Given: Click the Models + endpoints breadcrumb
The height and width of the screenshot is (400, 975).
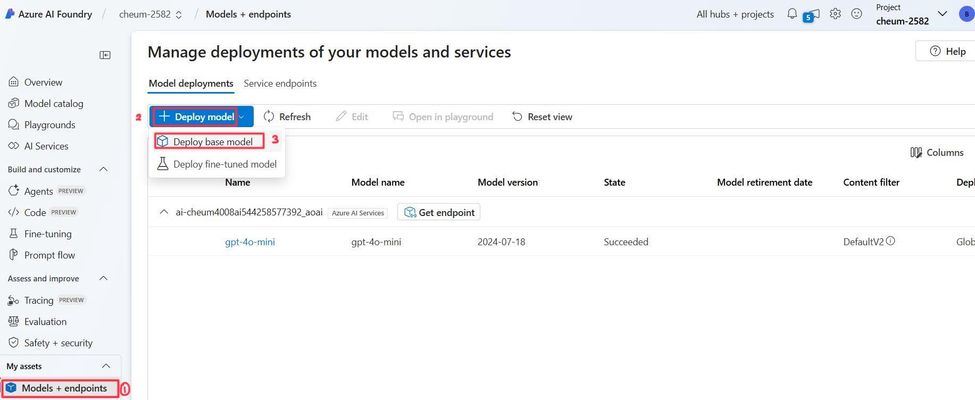Looking at the screenshot, I should (248, 14).
